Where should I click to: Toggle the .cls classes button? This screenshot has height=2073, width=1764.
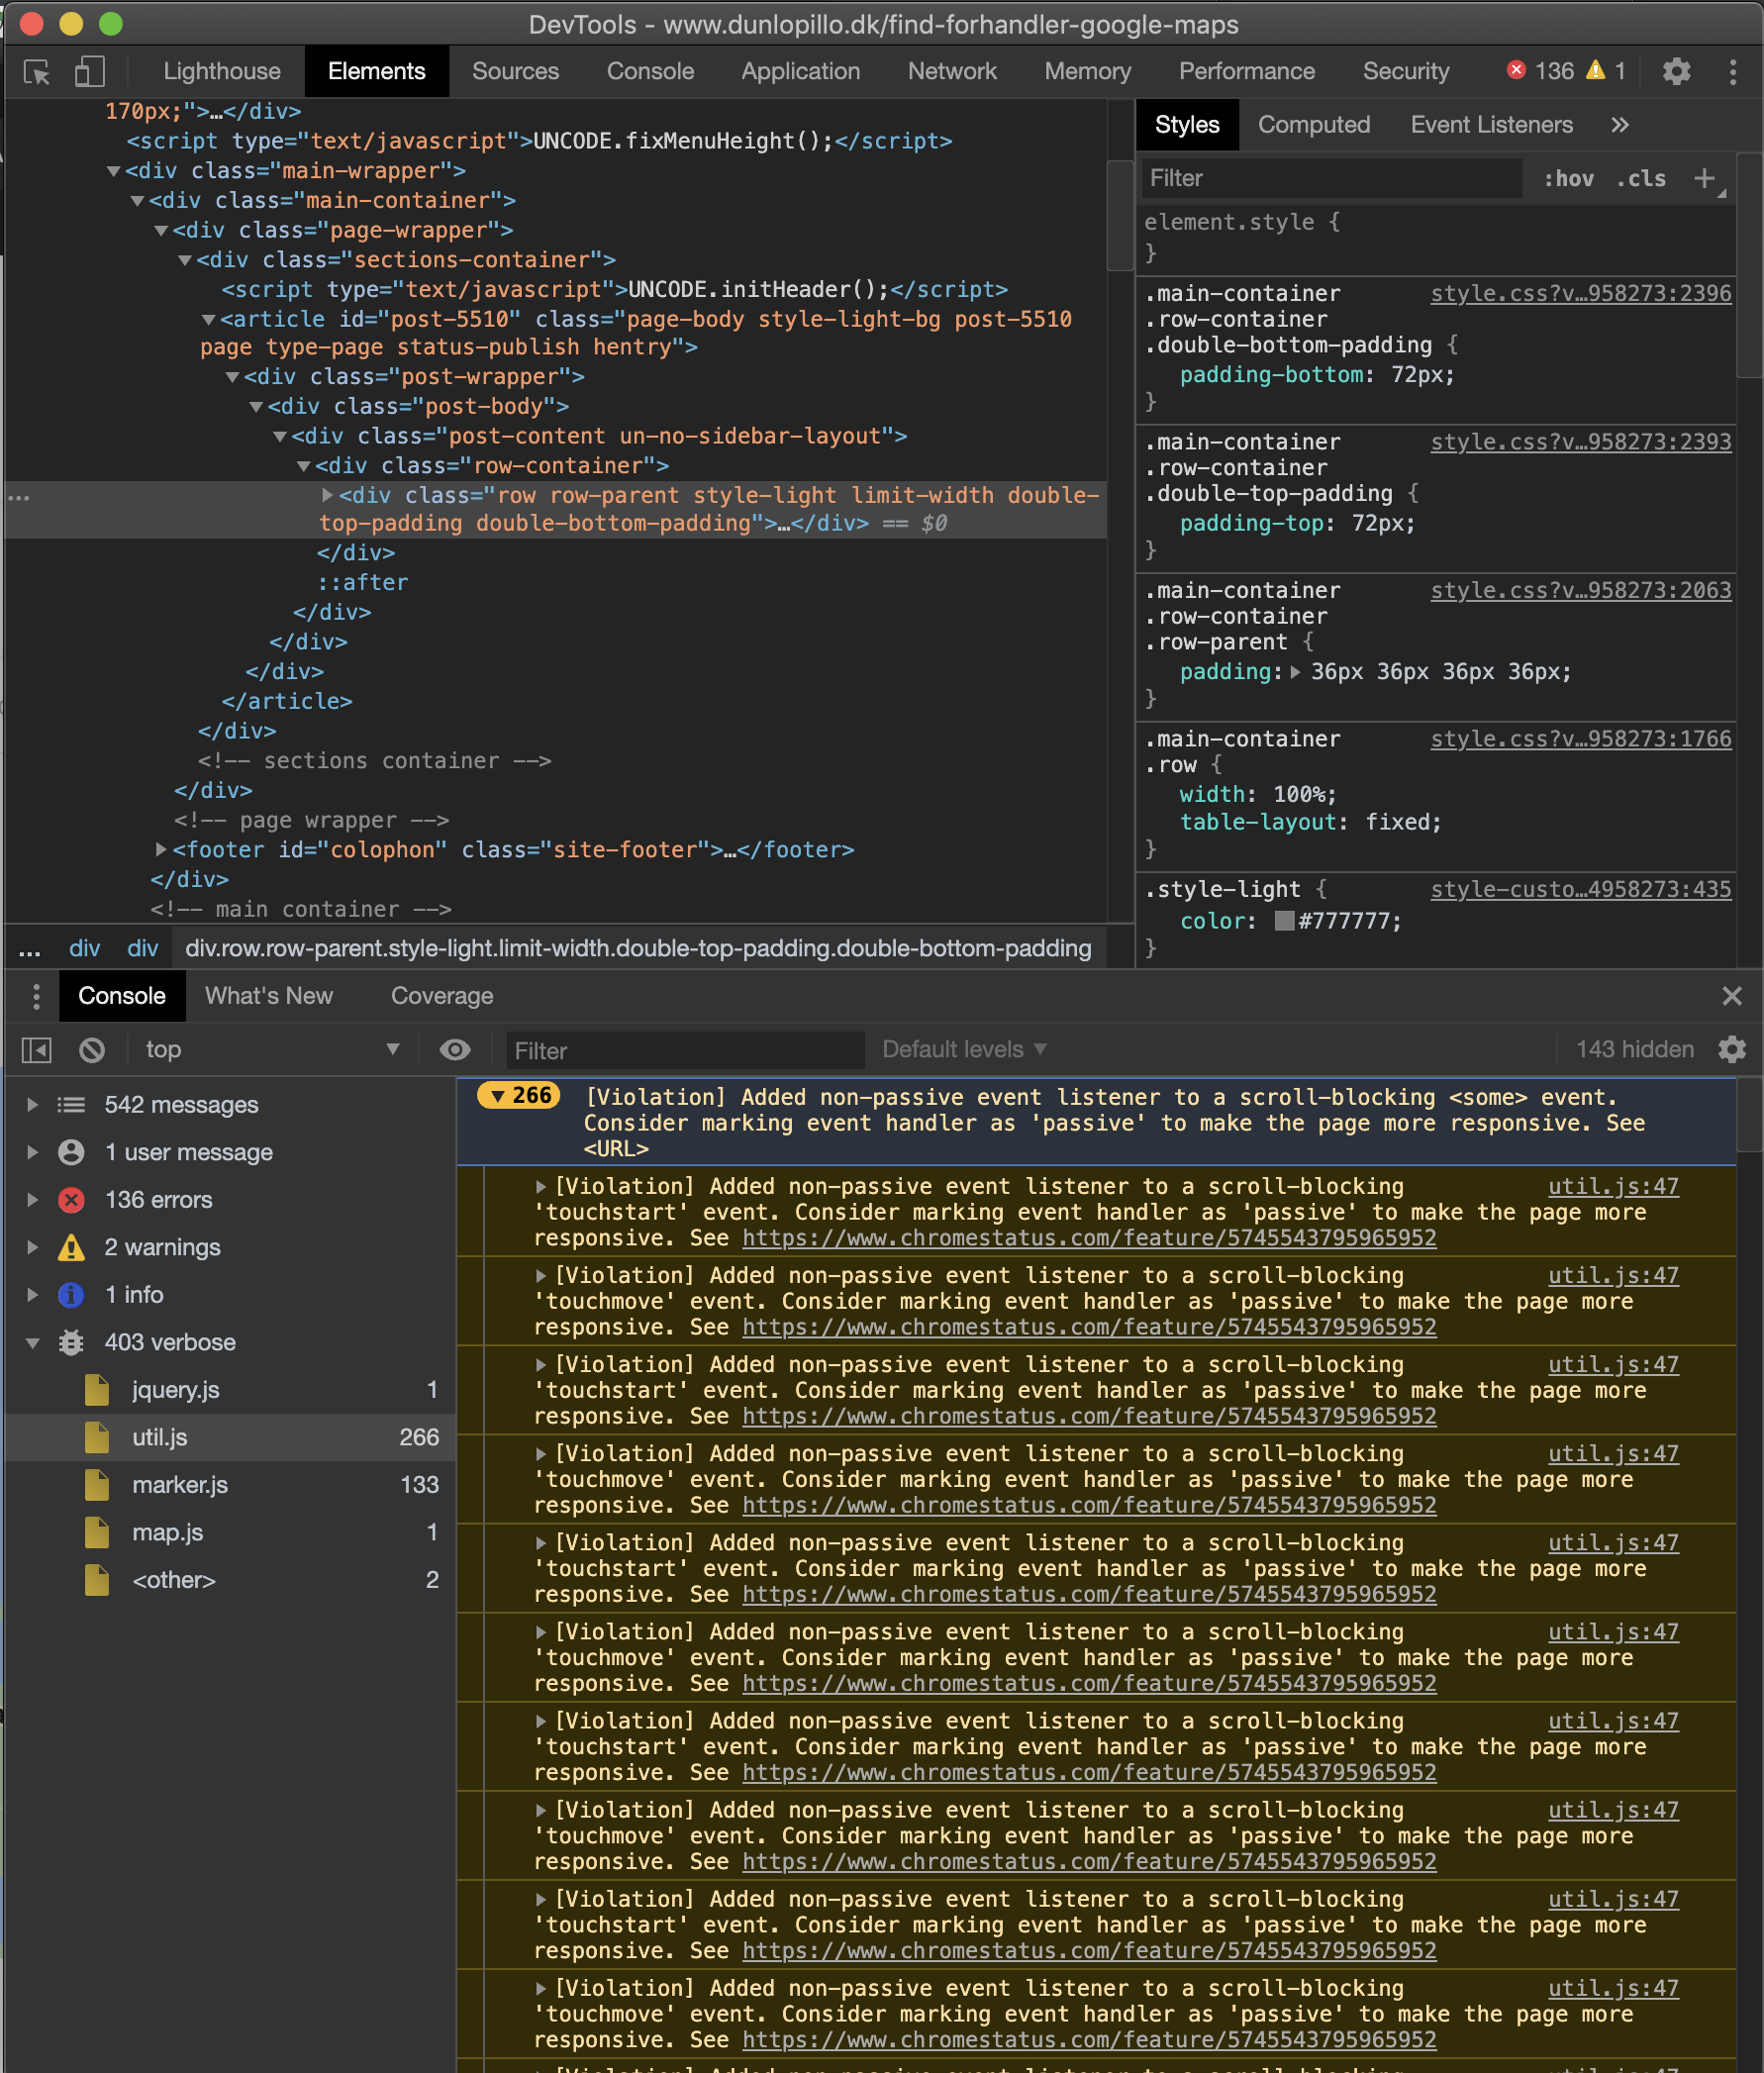point(1641,178)
